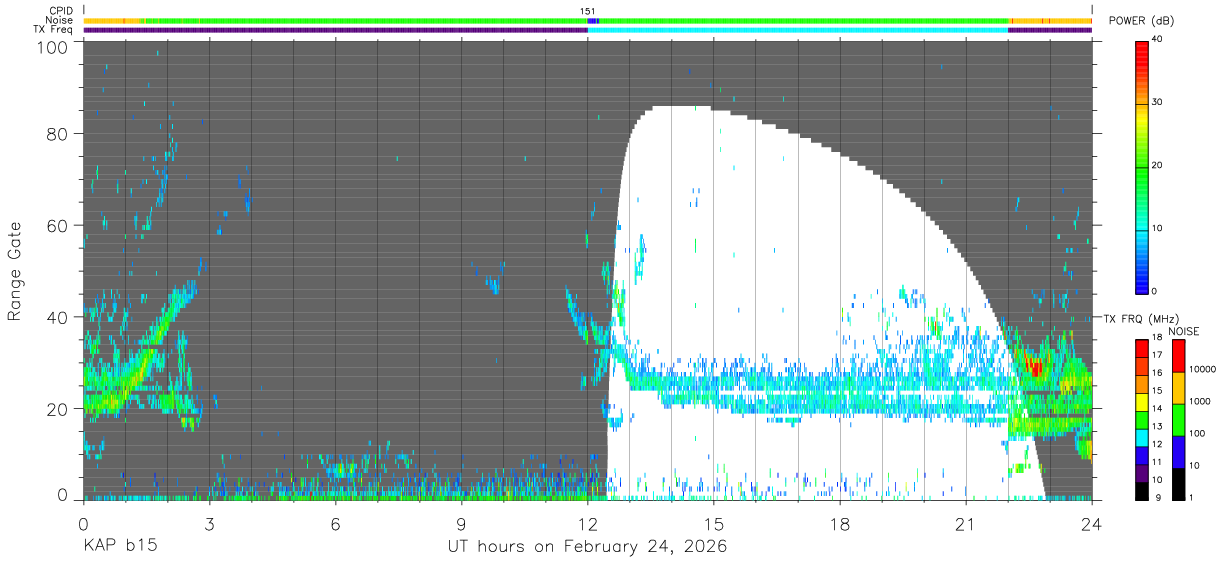Screen dimensions: 1228x567
Task: Click the cyan 12 MHz frequency swatch
Action: click(x=1142, y=437)
